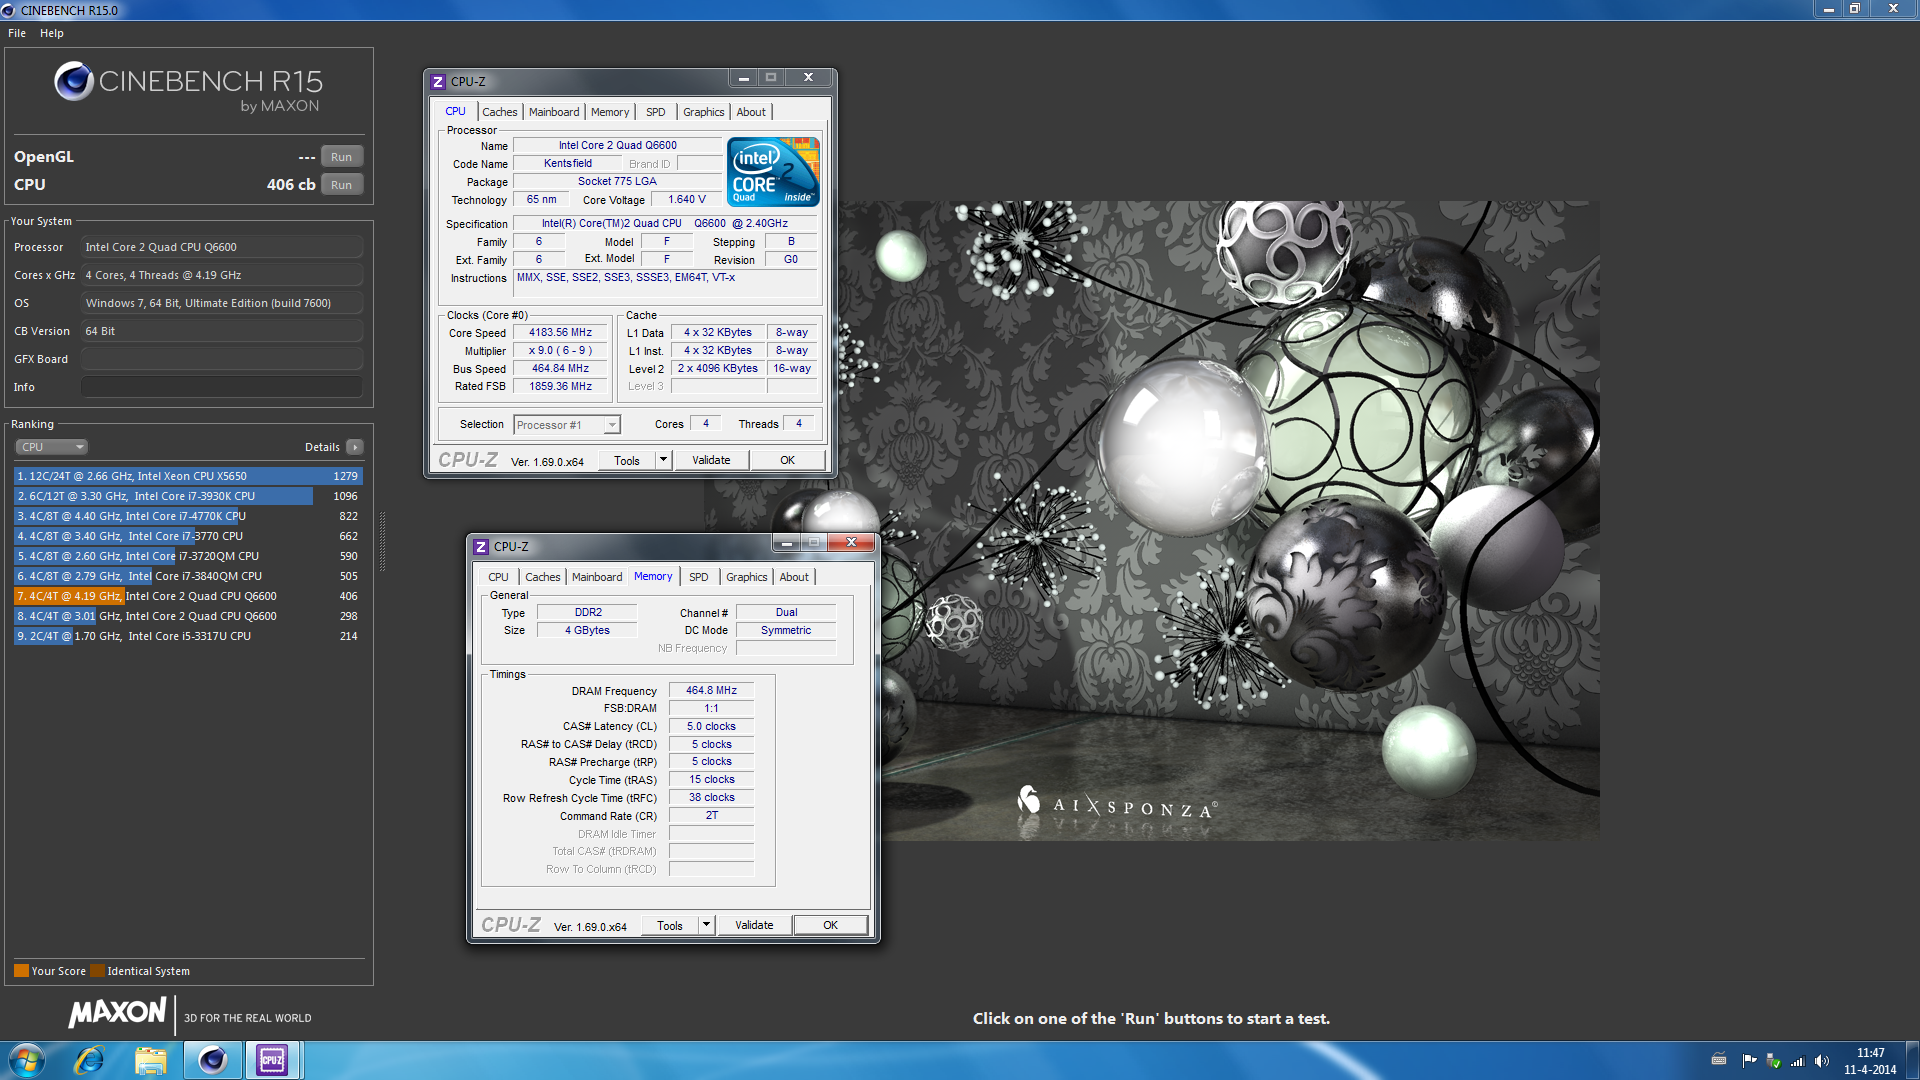Click the Processor field in Your System

pos(222,247)
